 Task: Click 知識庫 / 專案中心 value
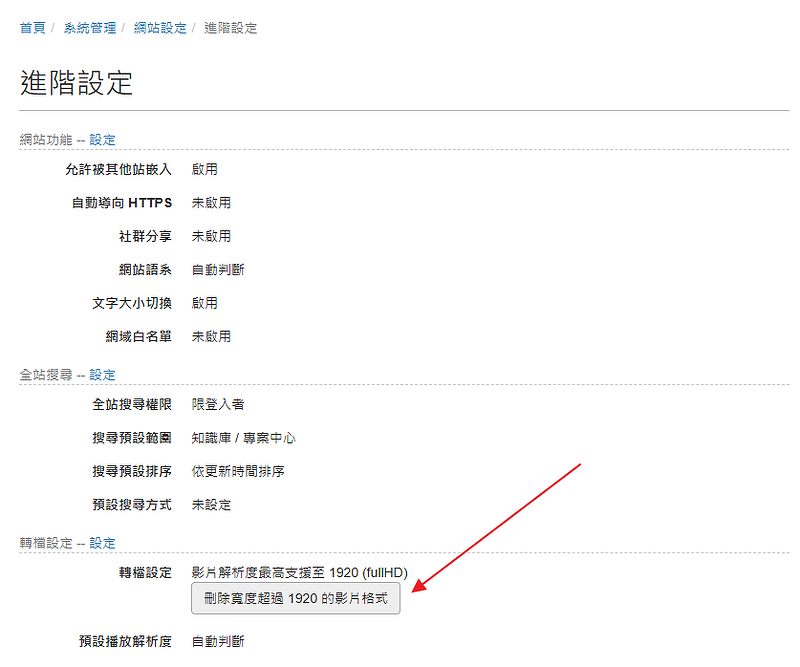coord(243,438)
